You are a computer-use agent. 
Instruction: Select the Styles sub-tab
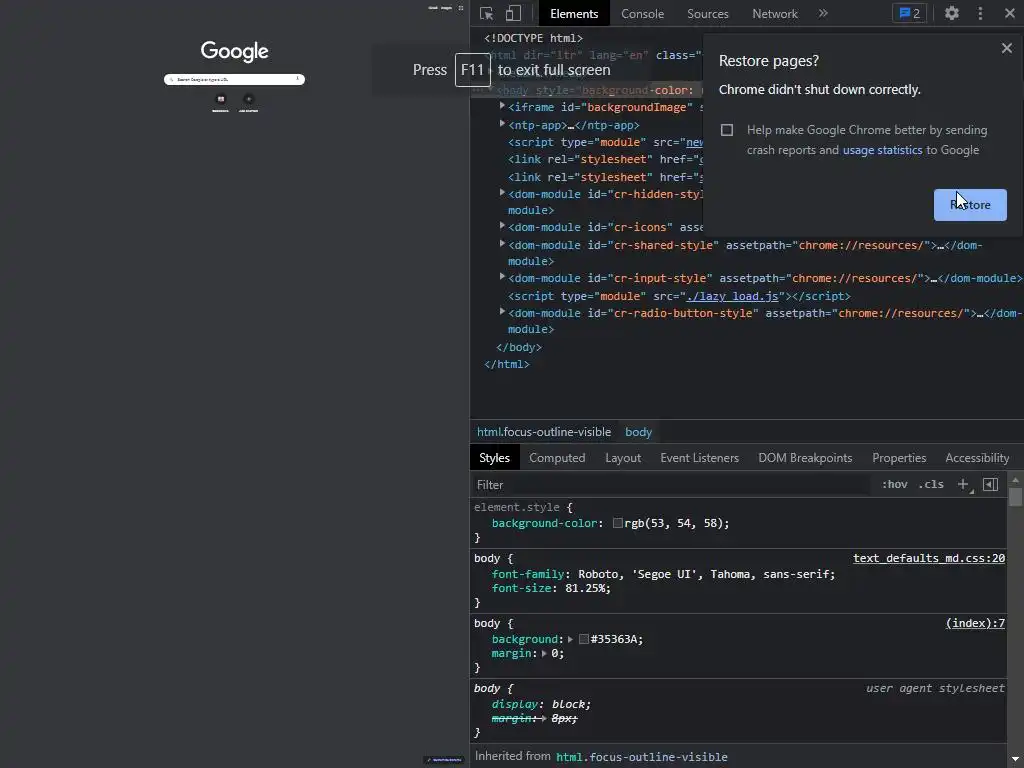494,458
